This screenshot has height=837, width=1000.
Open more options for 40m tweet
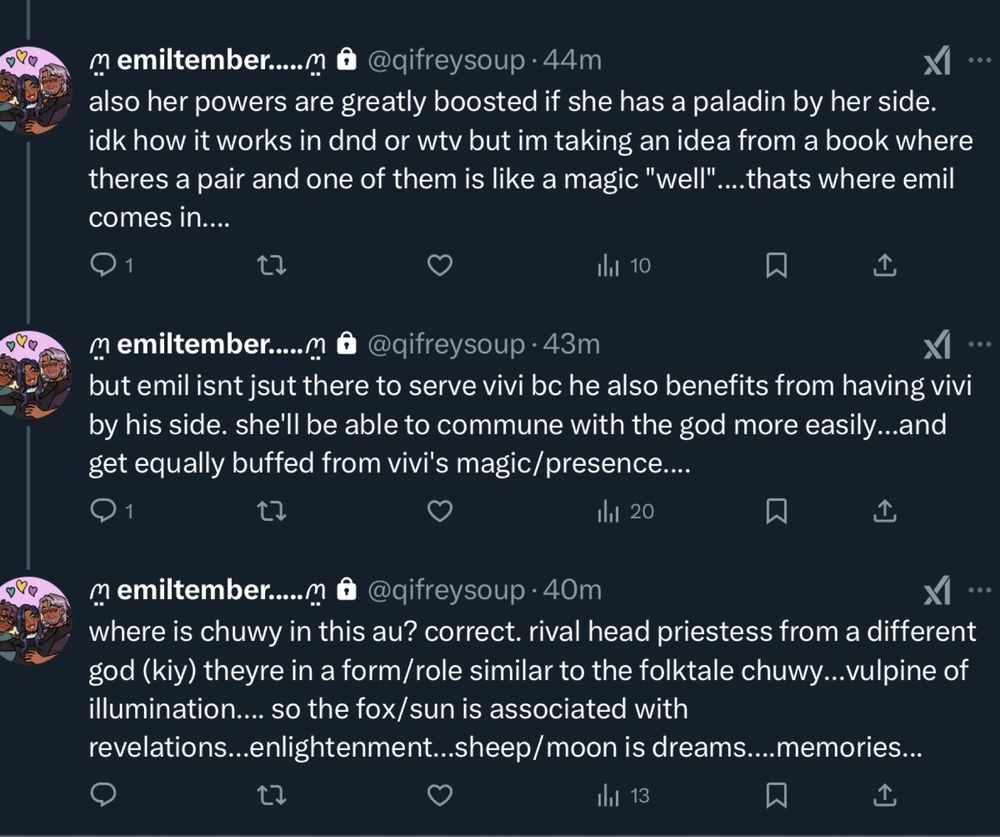(980, 591)
